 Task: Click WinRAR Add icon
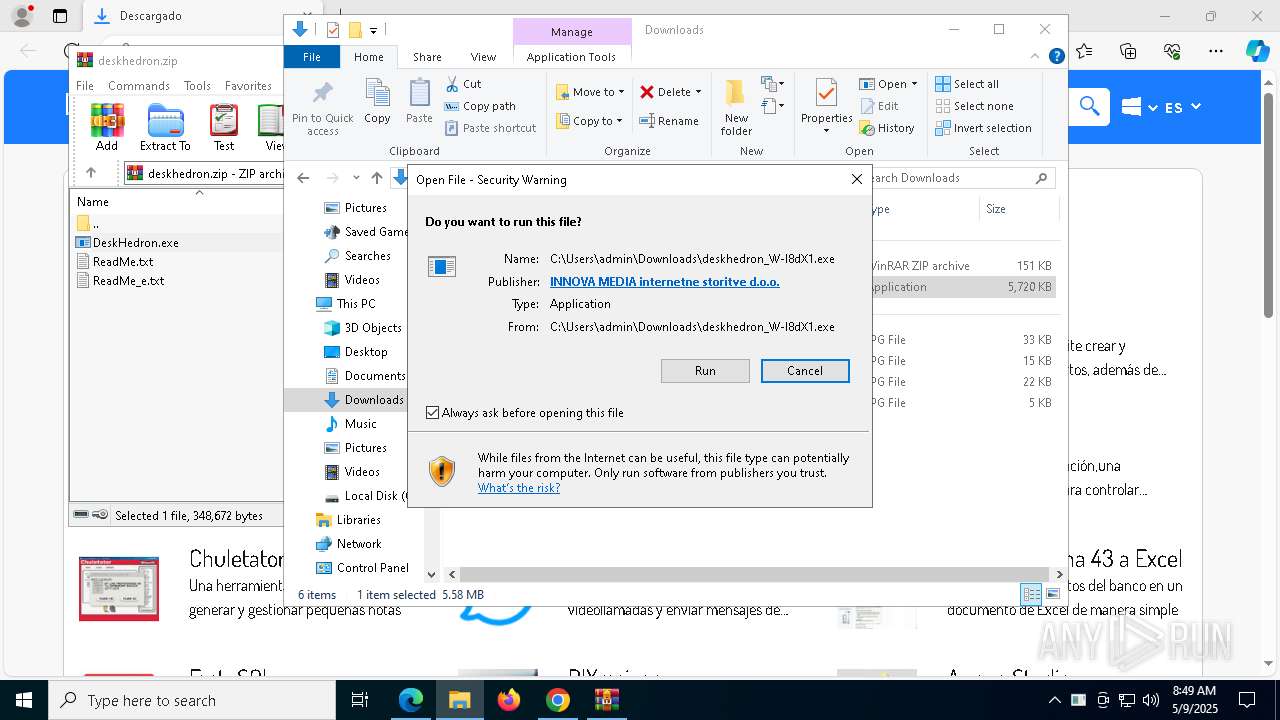pyautogui.click(x=107, y=127)
